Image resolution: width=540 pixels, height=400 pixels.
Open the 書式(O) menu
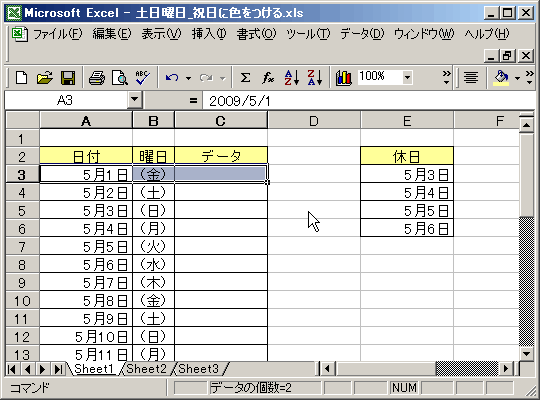[256, 34]
